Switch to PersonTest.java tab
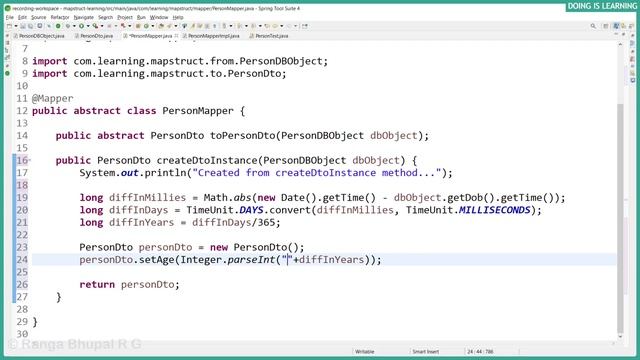This screenshot has height=360, width=640. click(269, 36)
